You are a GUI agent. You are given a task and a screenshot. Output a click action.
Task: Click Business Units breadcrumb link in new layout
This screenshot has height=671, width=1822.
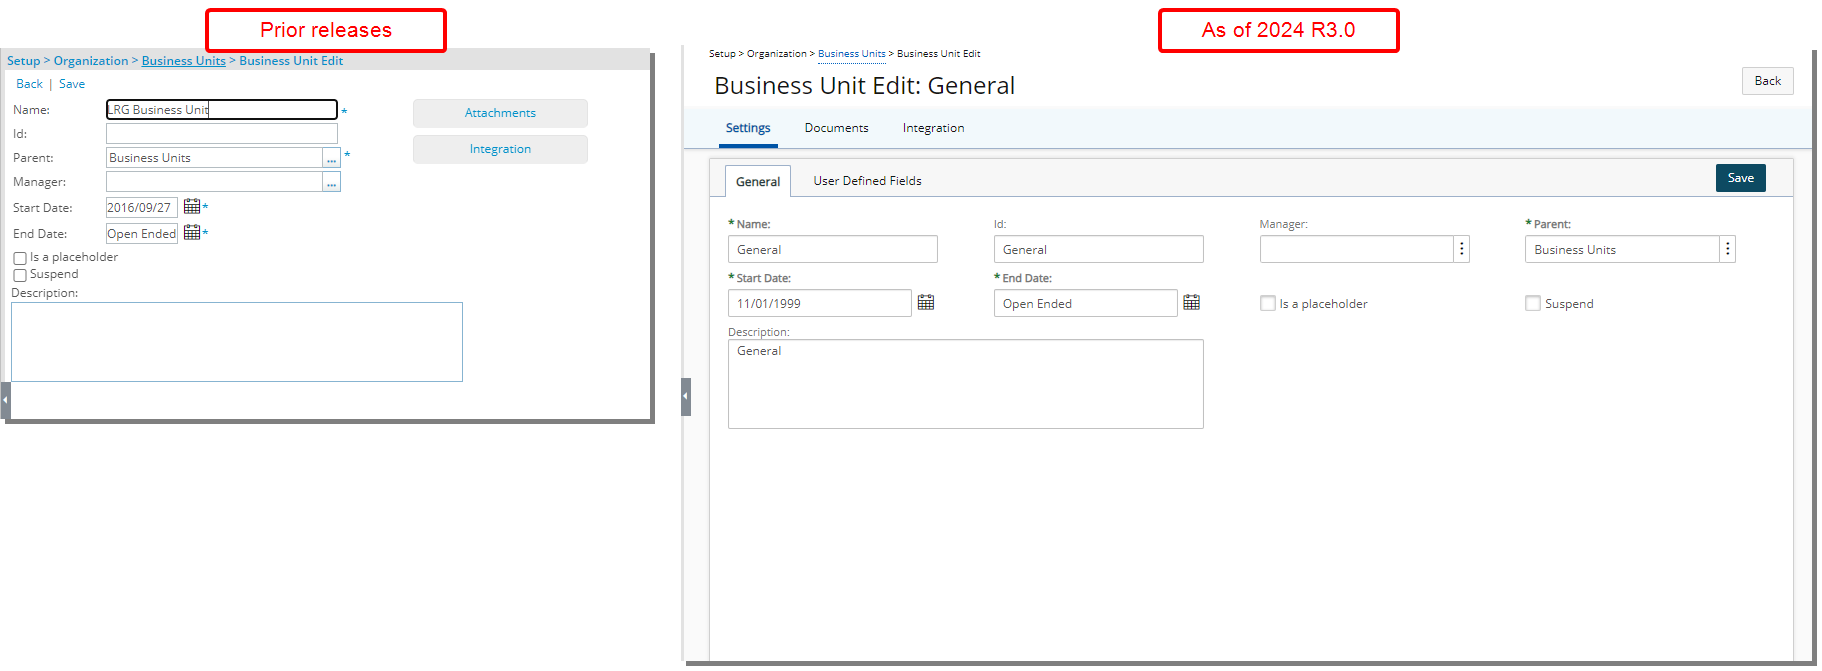(851, 54)
